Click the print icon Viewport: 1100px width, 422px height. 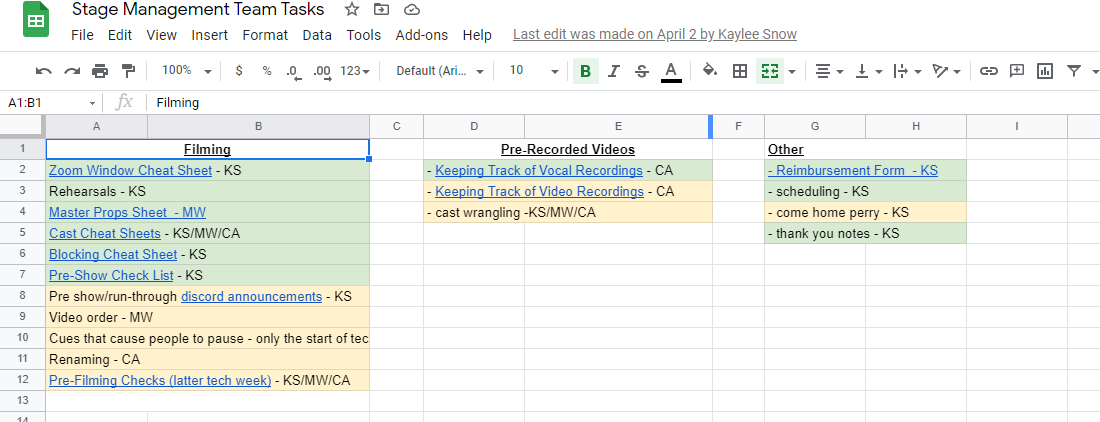pos(100,71)
